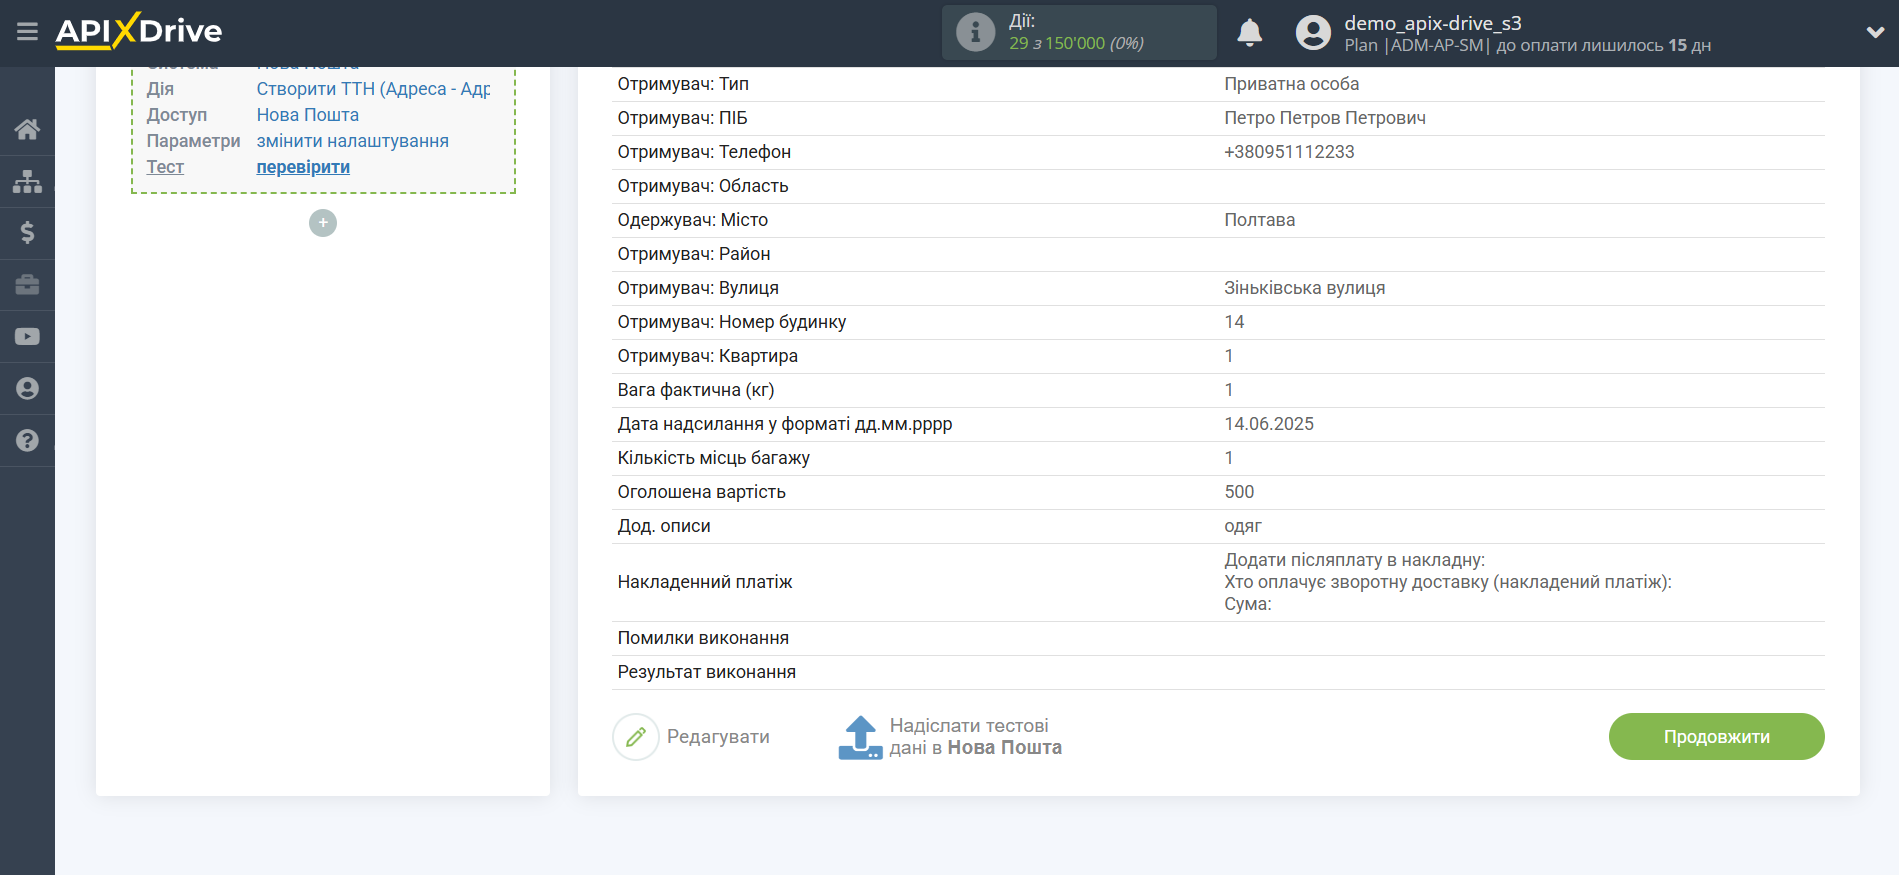Image resolution: width=1899 pixels, height=875 pixels.
Task: Click the Доступ label
Action: 176,115
